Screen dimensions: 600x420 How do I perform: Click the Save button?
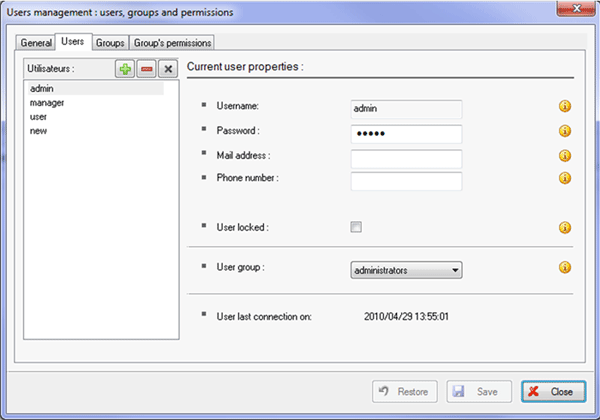click(x=479, y=391)
